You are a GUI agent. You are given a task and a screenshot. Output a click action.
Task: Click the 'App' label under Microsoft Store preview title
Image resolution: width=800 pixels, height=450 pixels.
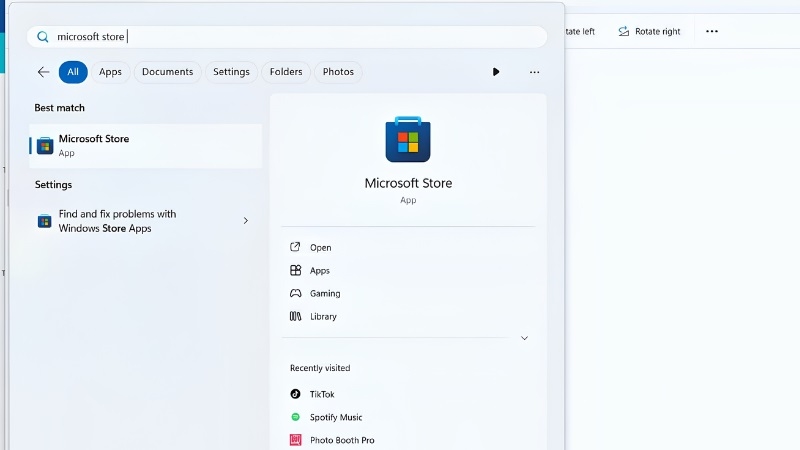(408, 201)
